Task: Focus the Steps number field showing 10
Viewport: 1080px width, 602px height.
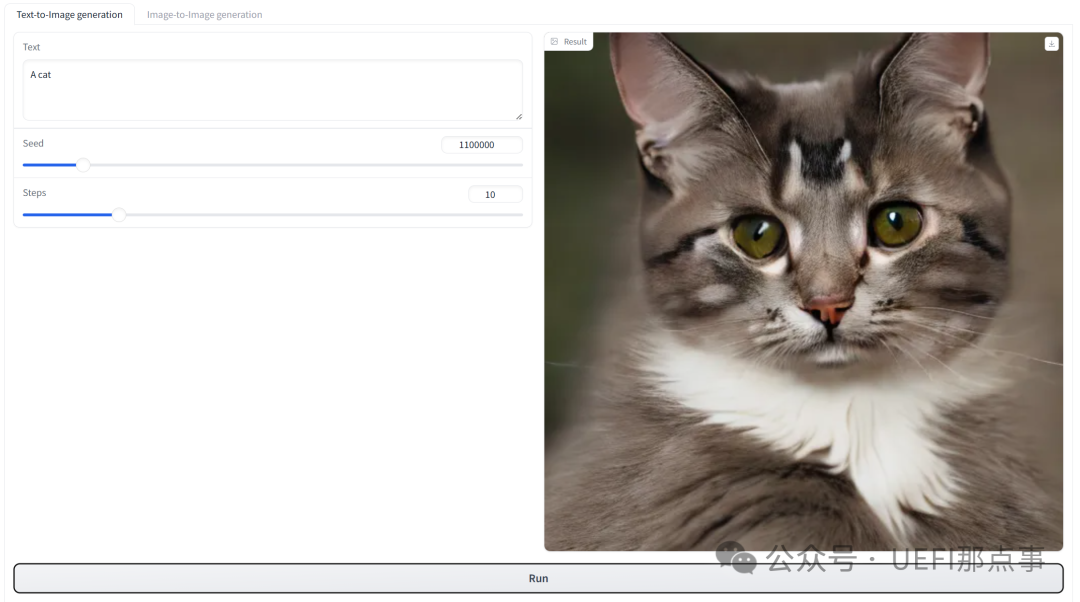Action: click(x=494, y=194)
